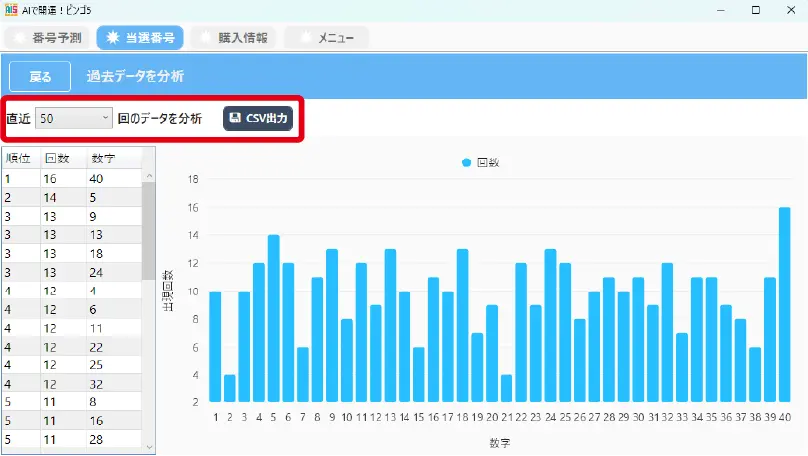This screenshot has width=808, height=456.
Task: Click the star icon on 番号予測 tab
Action: point(19,37)
